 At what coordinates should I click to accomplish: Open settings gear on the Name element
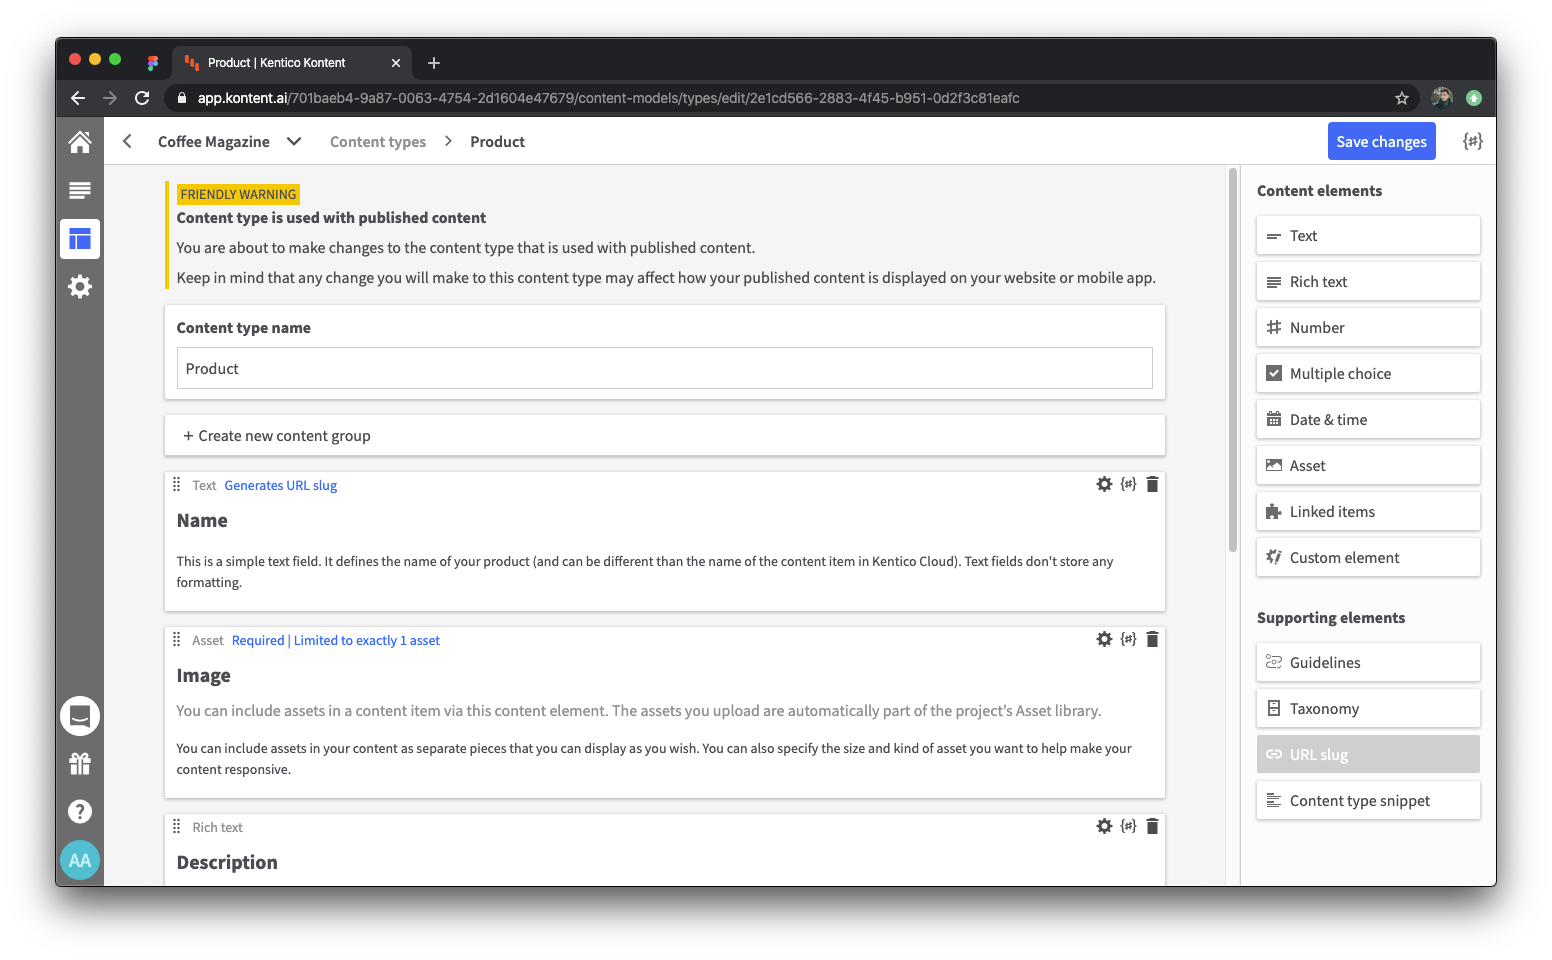pos(1104,484)
